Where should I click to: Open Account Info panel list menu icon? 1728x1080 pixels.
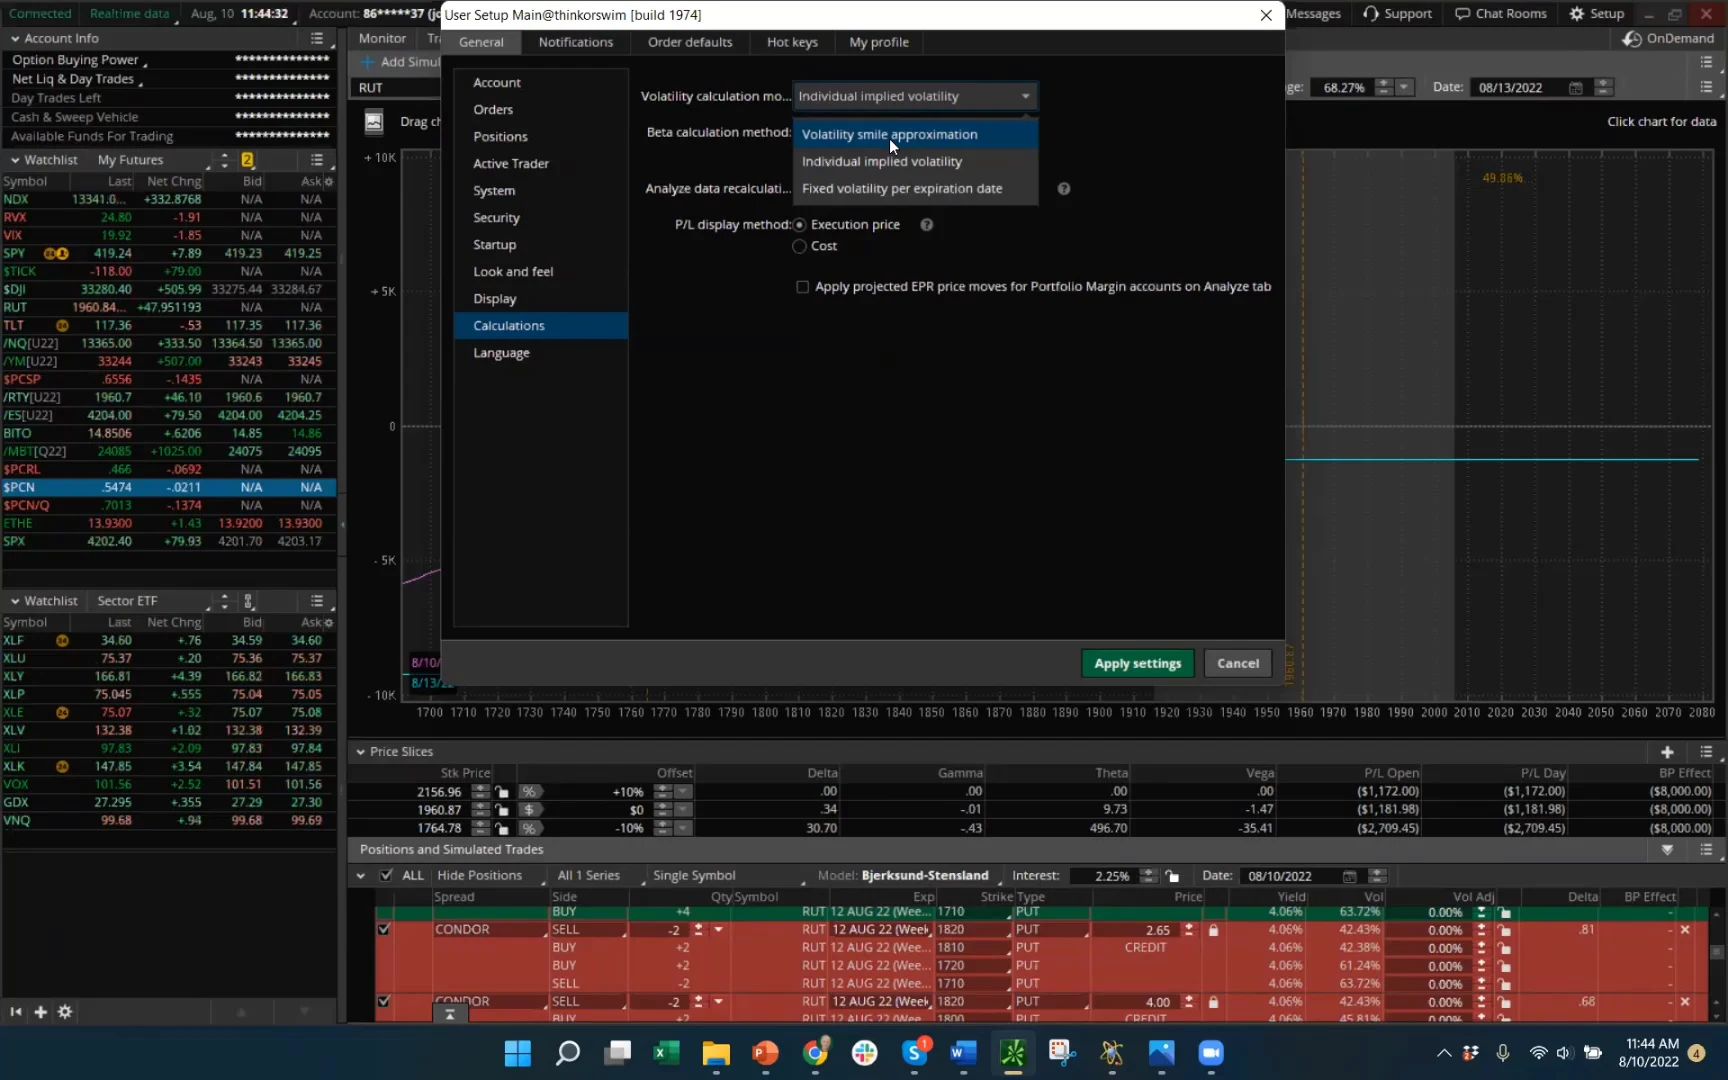pos(317,39)
